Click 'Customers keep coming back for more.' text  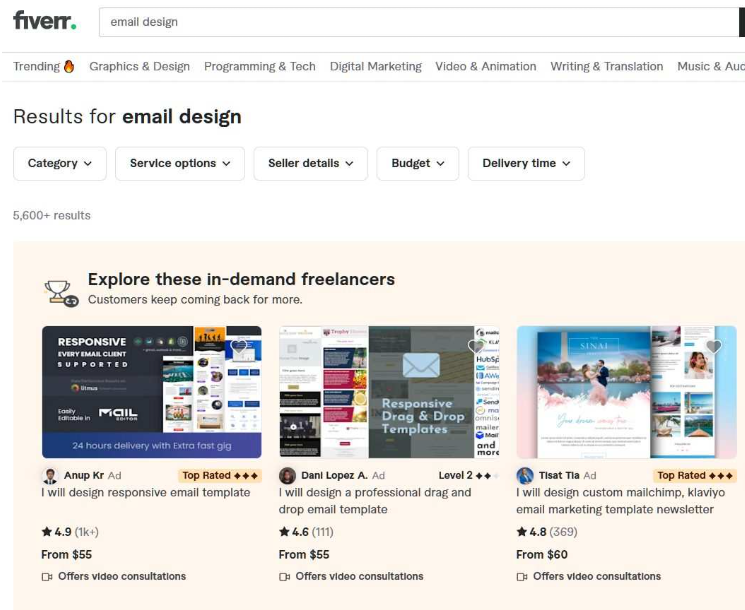click(x=195, y=300)
